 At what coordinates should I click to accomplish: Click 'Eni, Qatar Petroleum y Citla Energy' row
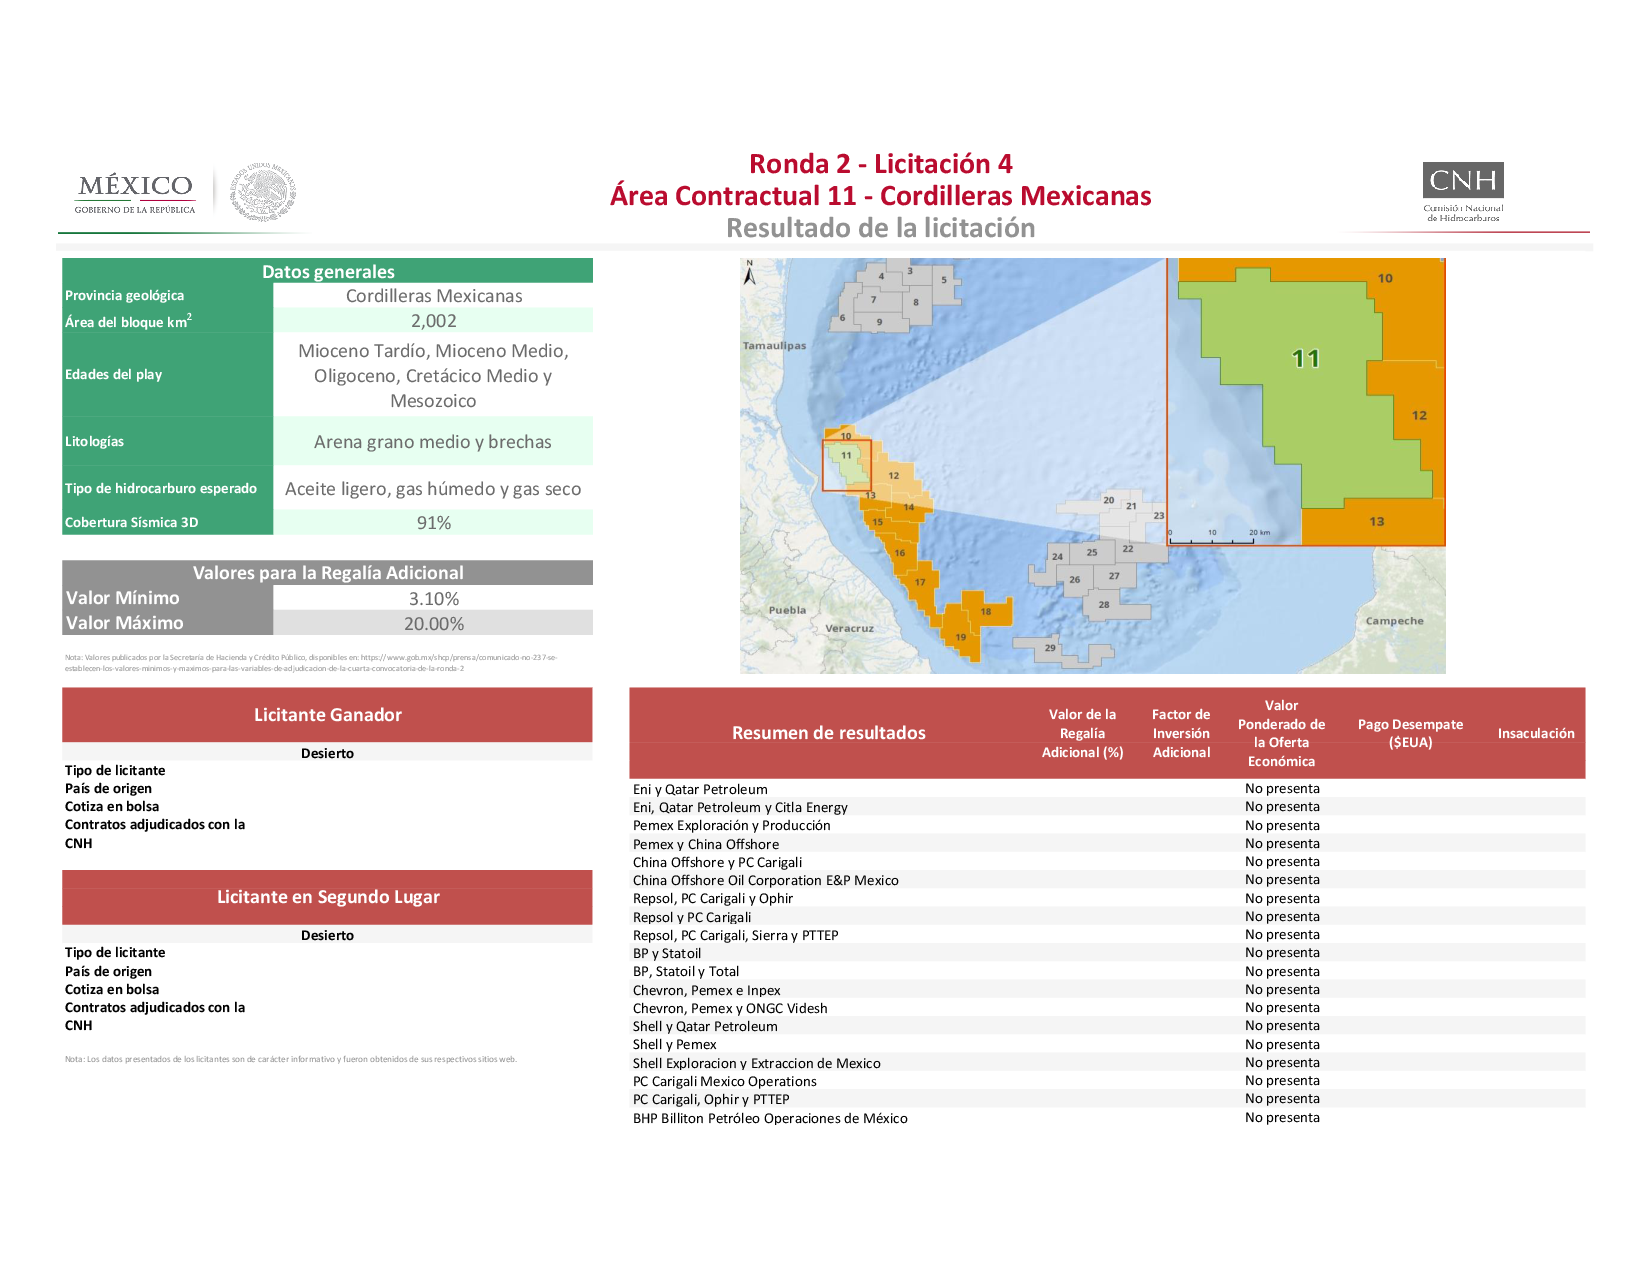1107,807
